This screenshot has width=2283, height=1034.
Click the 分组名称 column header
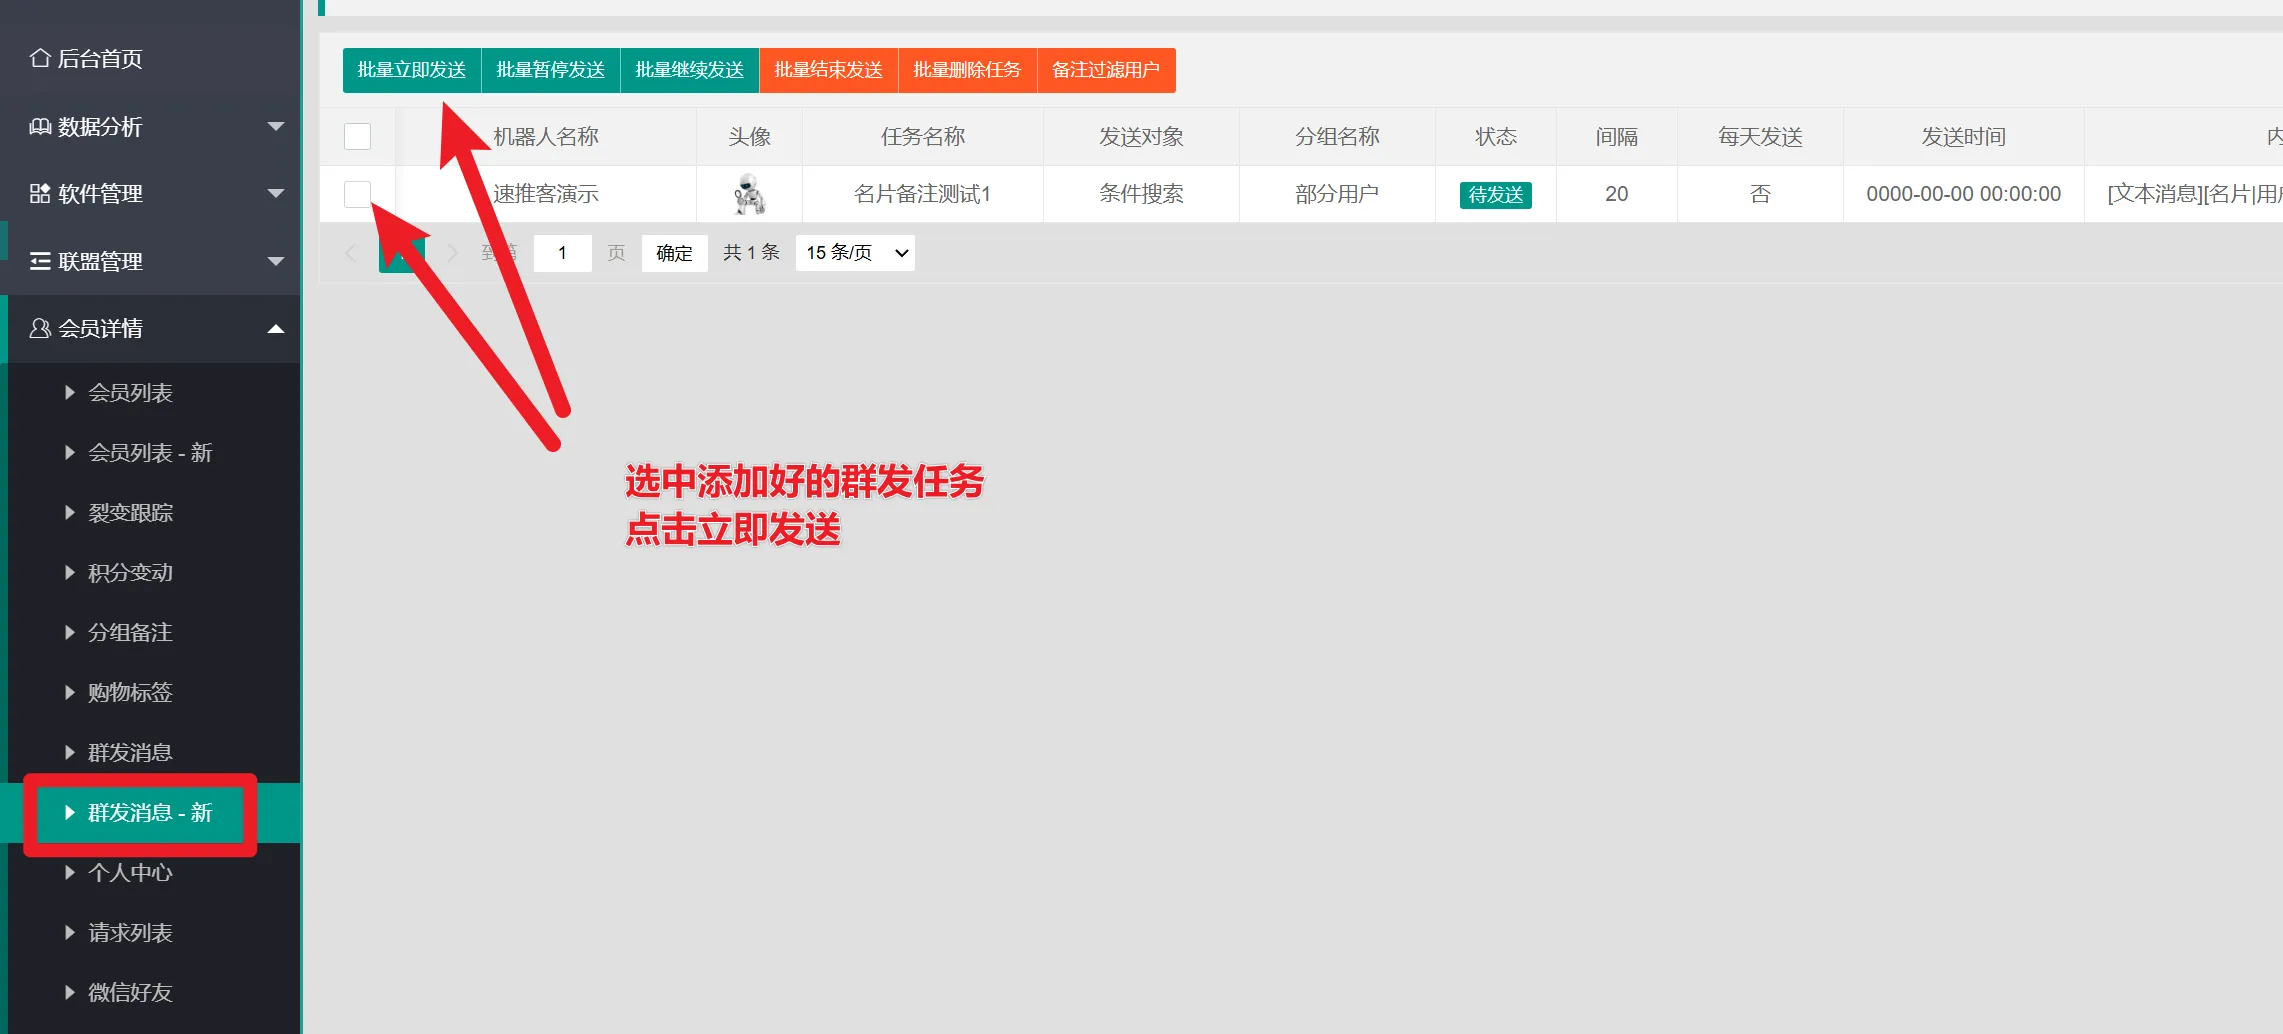(1337, 137)
